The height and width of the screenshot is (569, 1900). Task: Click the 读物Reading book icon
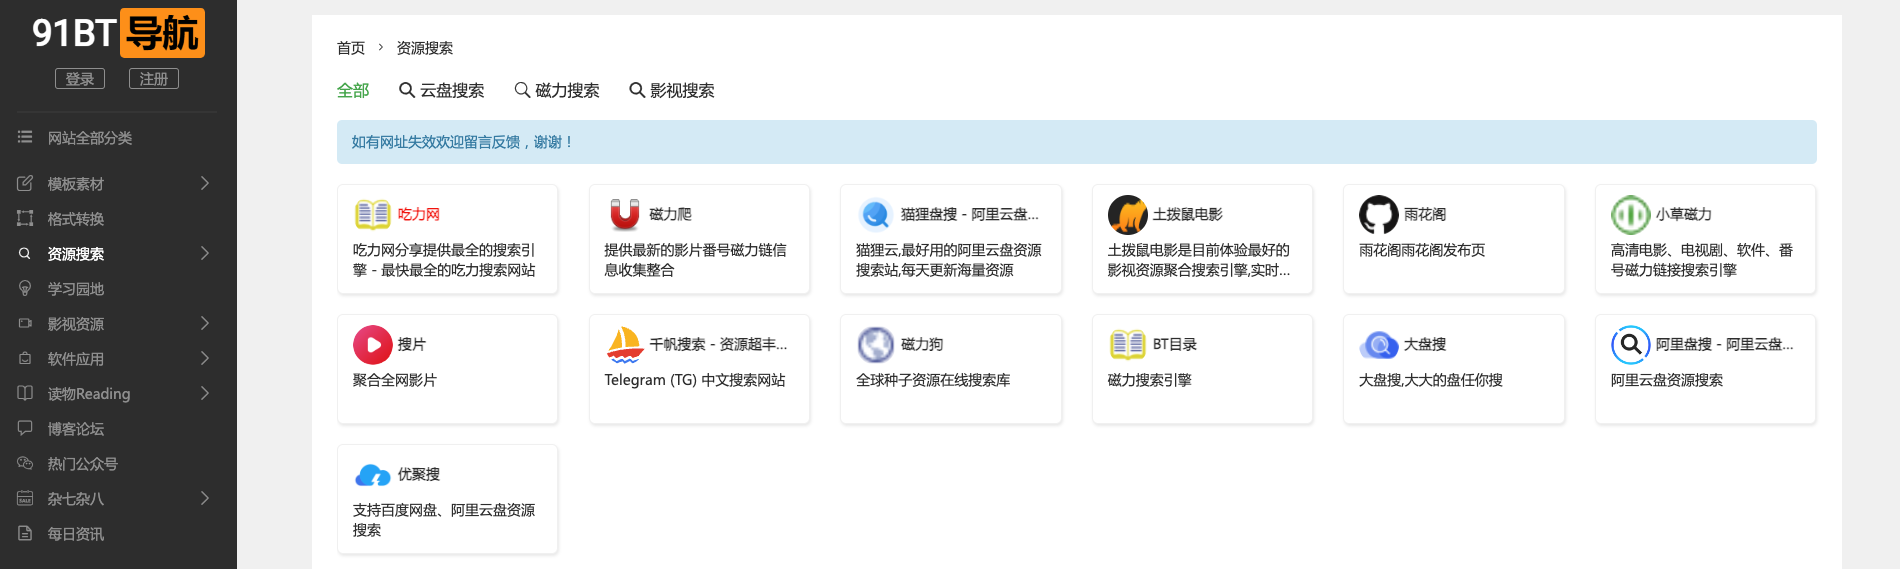click(25, 393)
